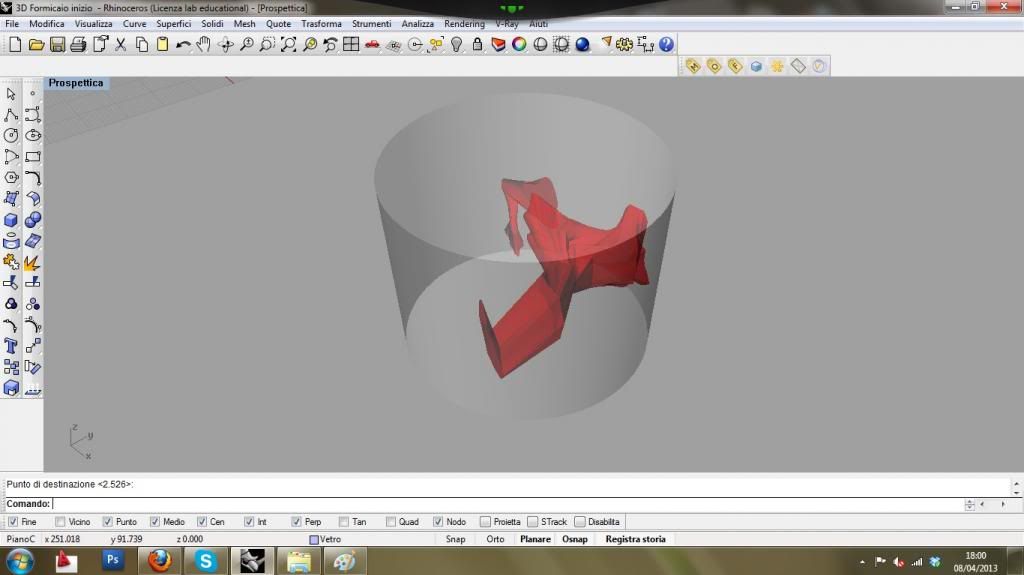Open the Trasforma menu
Screen dimensions: 1024x575
321,24
